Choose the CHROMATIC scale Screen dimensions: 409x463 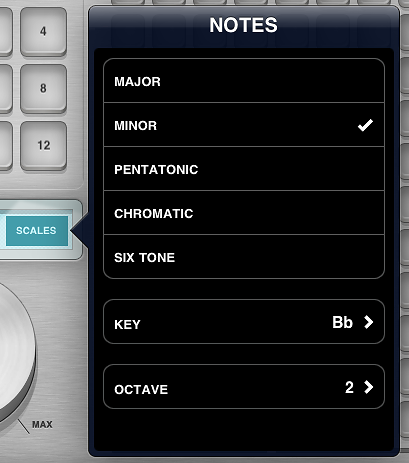(244, 213)
